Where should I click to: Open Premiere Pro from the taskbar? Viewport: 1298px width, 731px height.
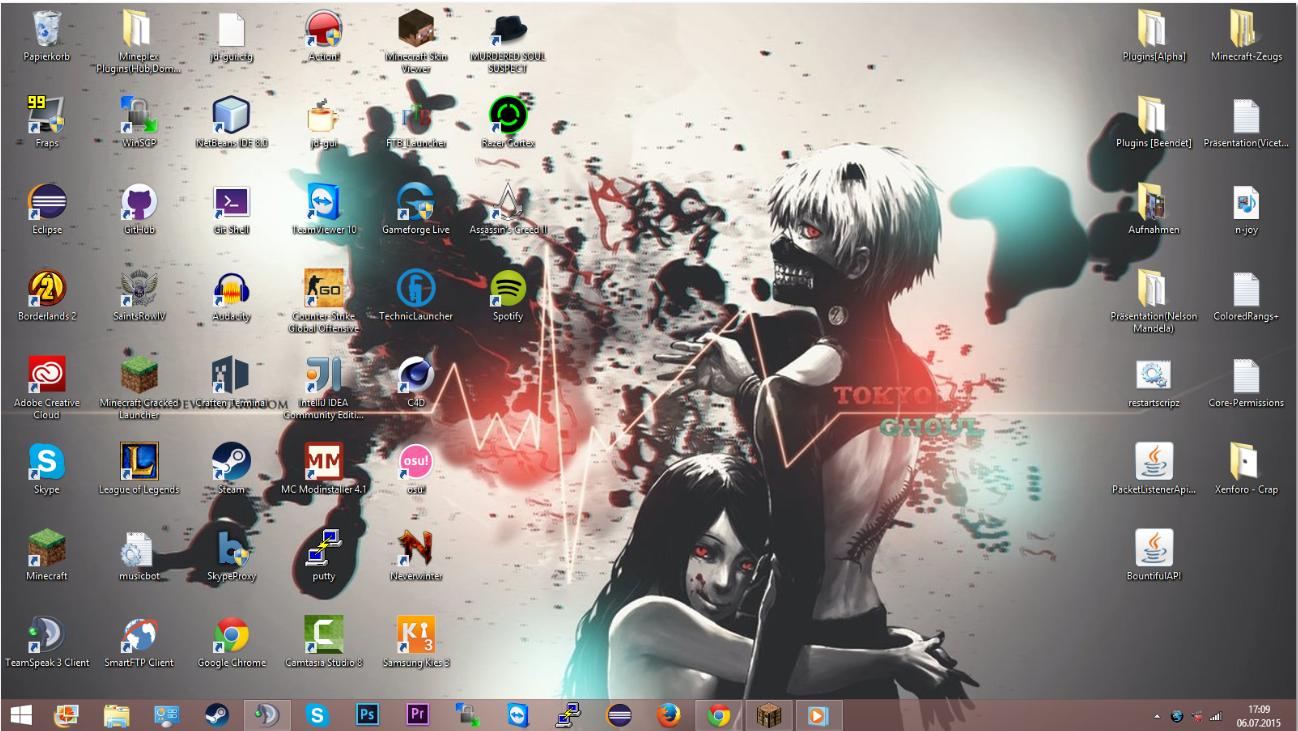pyautogui.click(x=418, y=715)
